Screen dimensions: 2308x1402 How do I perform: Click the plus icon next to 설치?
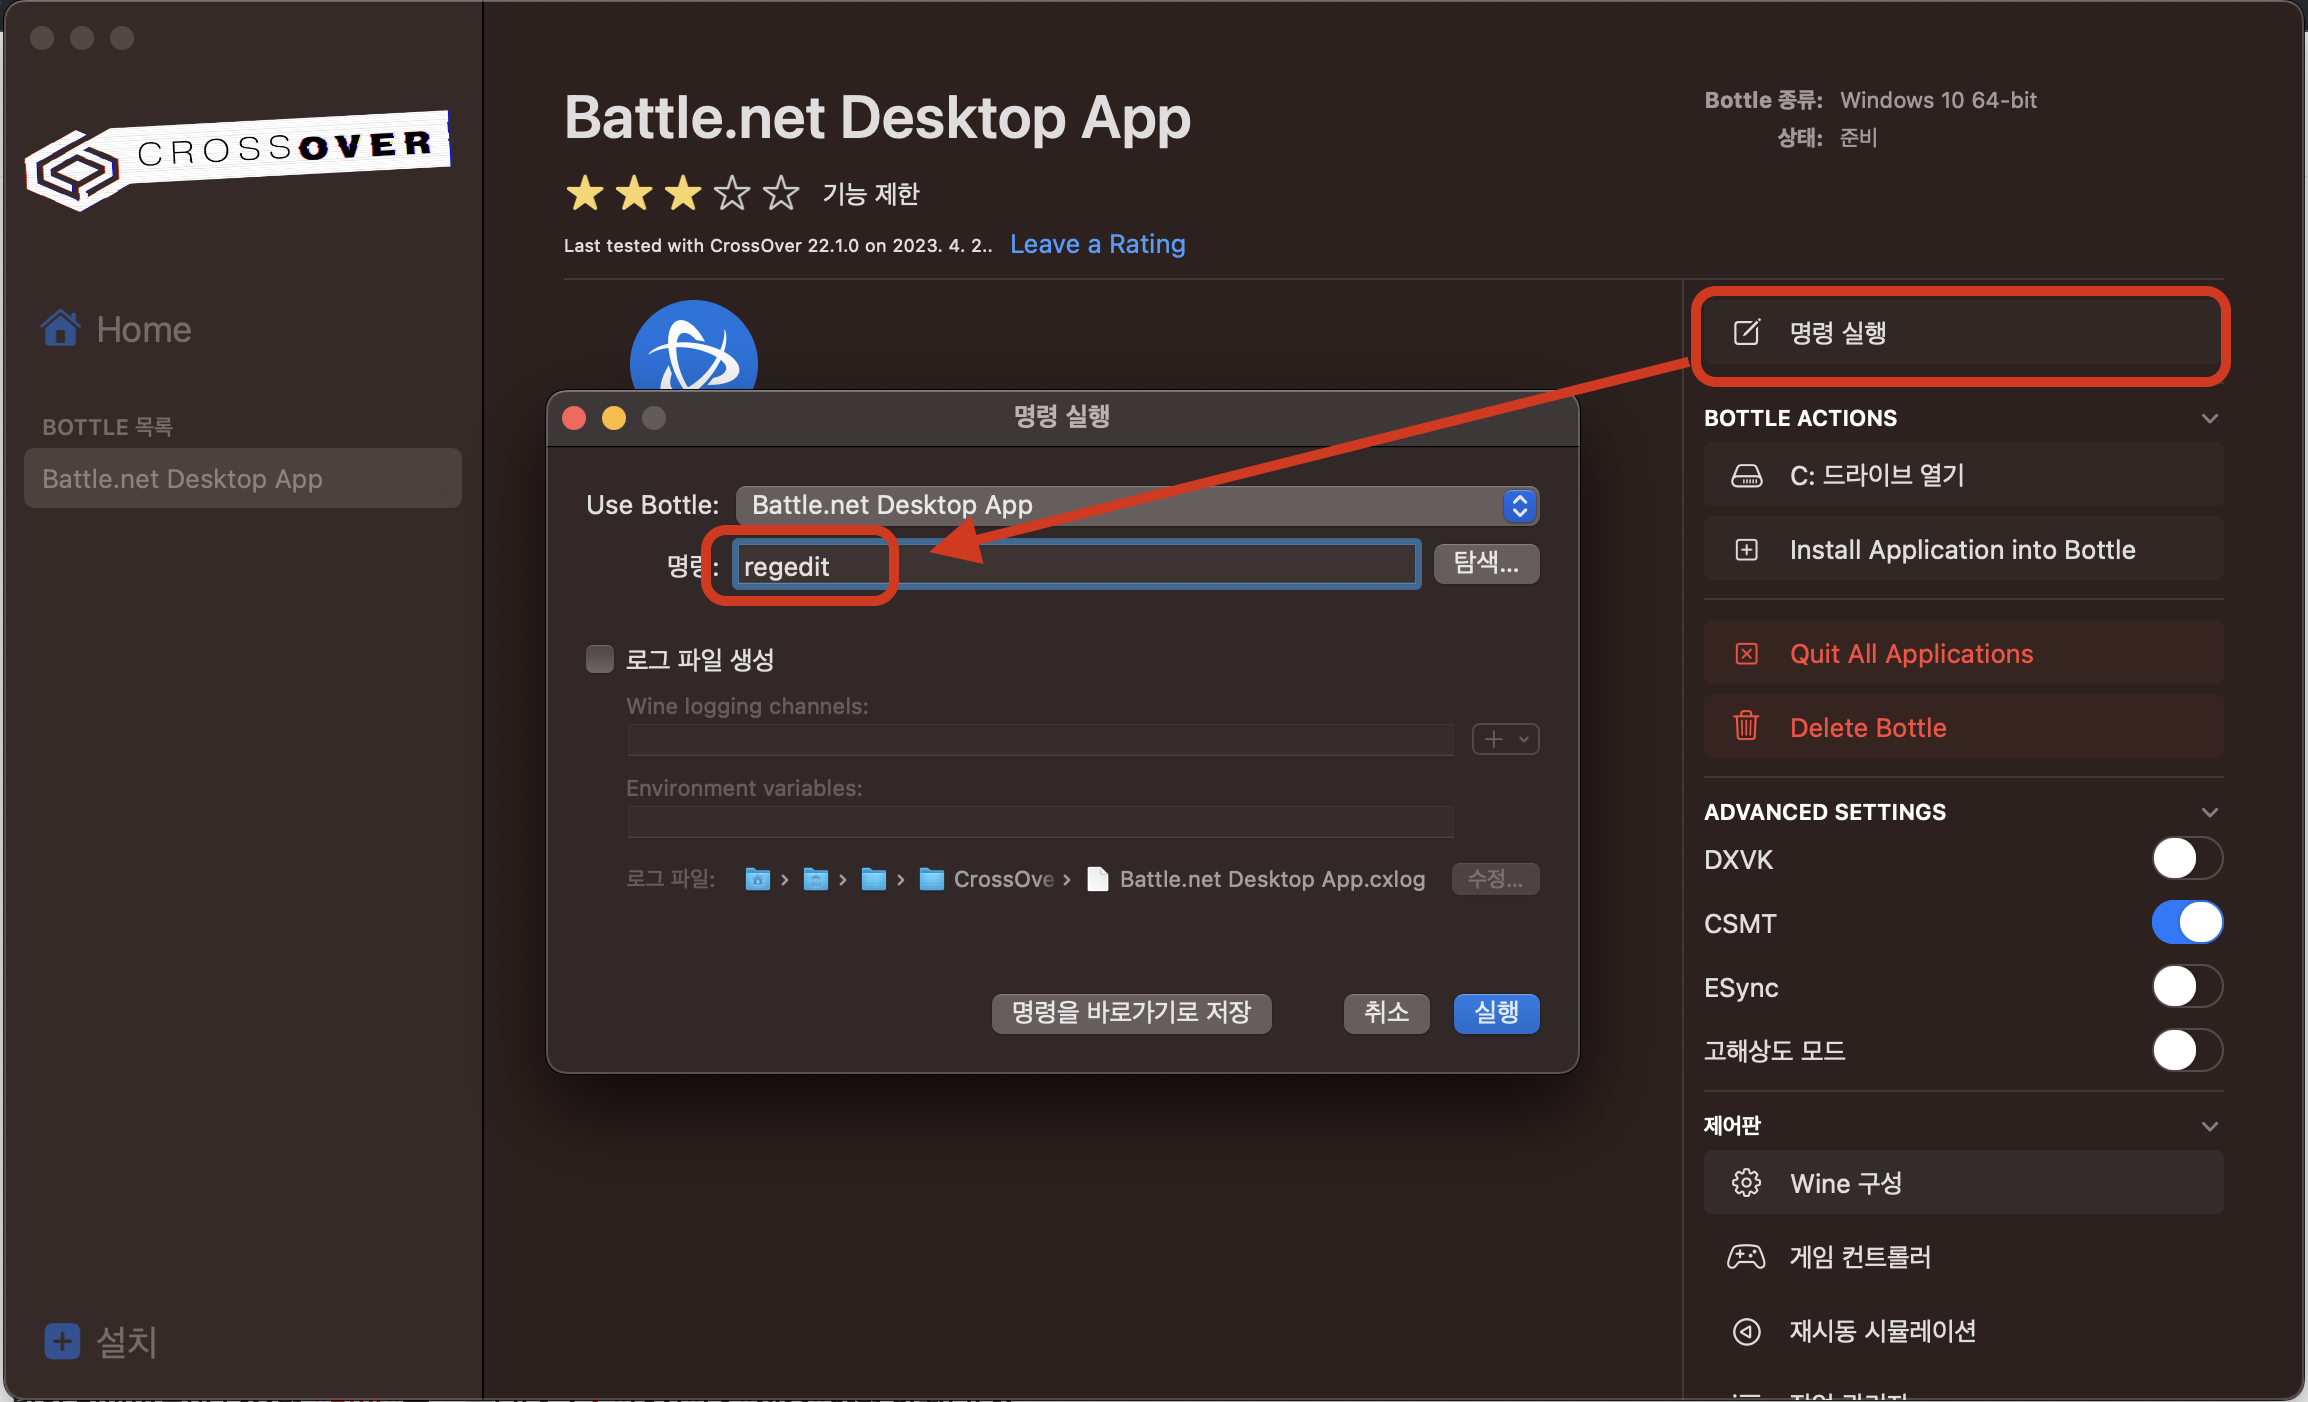click(x=62, y=1341)
